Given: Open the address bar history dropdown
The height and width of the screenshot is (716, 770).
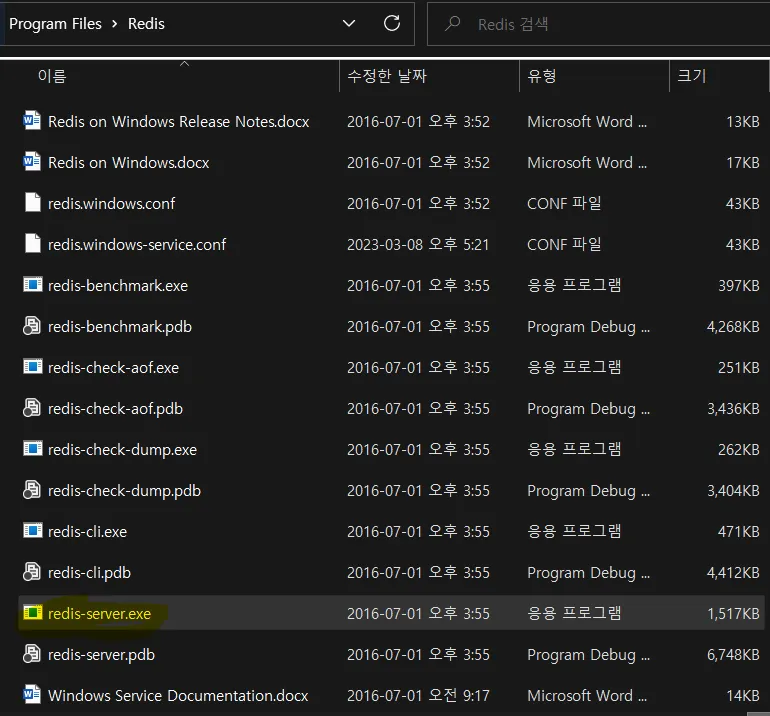Looking at the screenshot, I should pos(349,23).
